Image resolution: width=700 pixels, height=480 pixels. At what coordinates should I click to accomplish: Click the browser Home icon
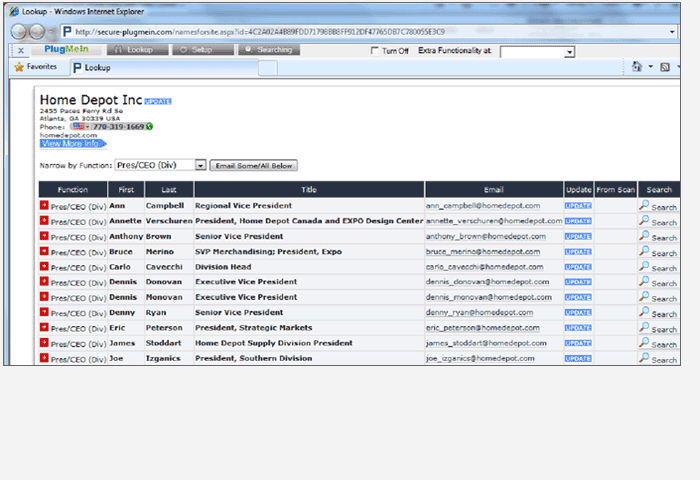click(637, 67)
